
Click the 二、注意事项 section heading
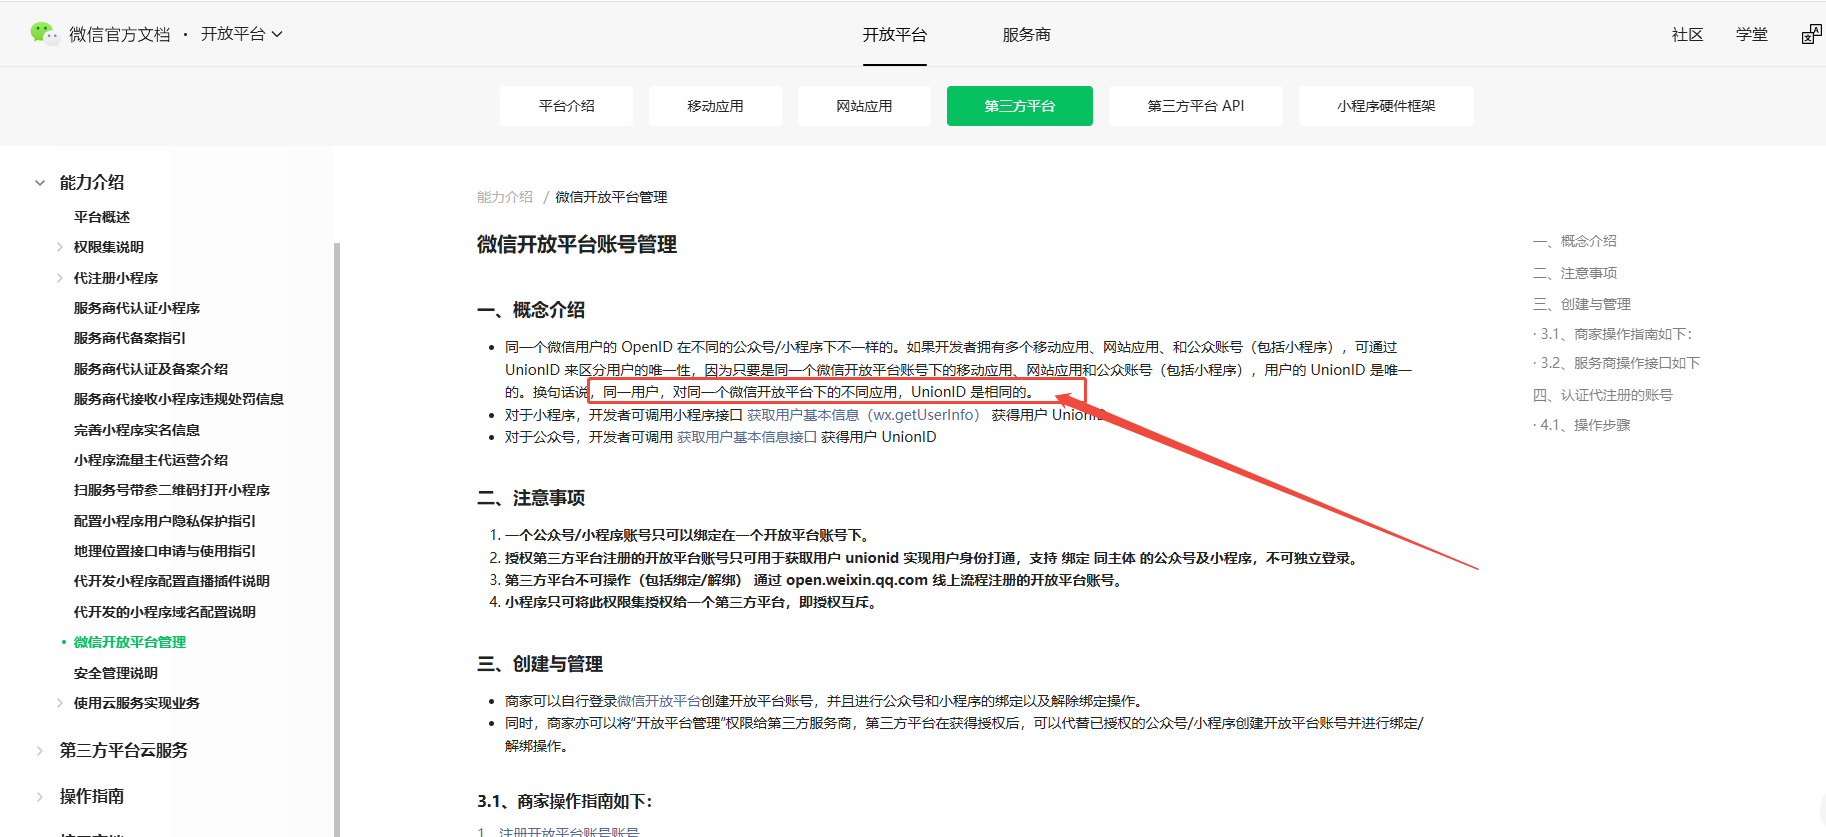(531, 498)
